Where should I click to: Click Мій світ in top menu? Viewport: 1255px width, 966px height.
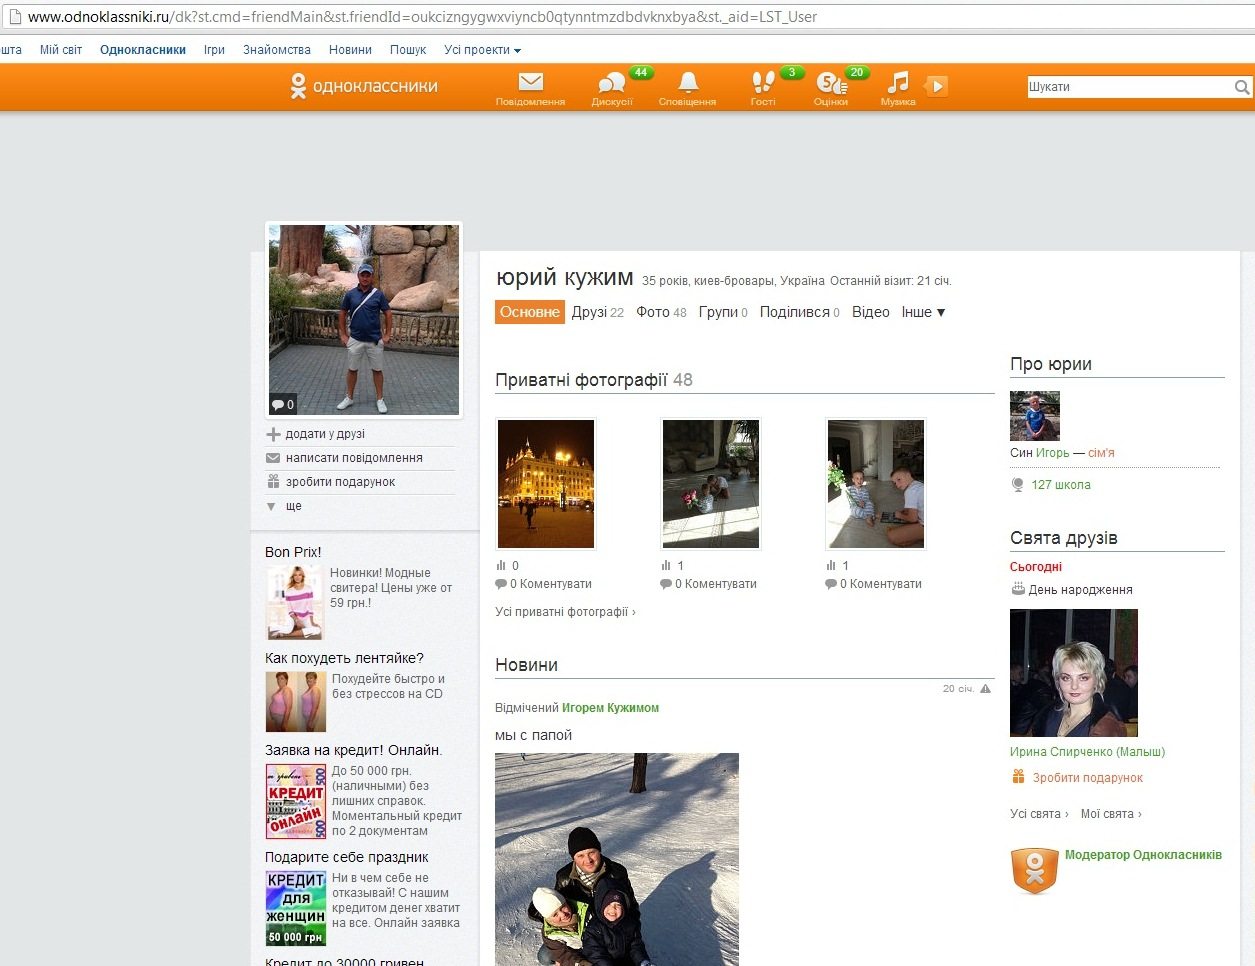click(x=61, y=50)
